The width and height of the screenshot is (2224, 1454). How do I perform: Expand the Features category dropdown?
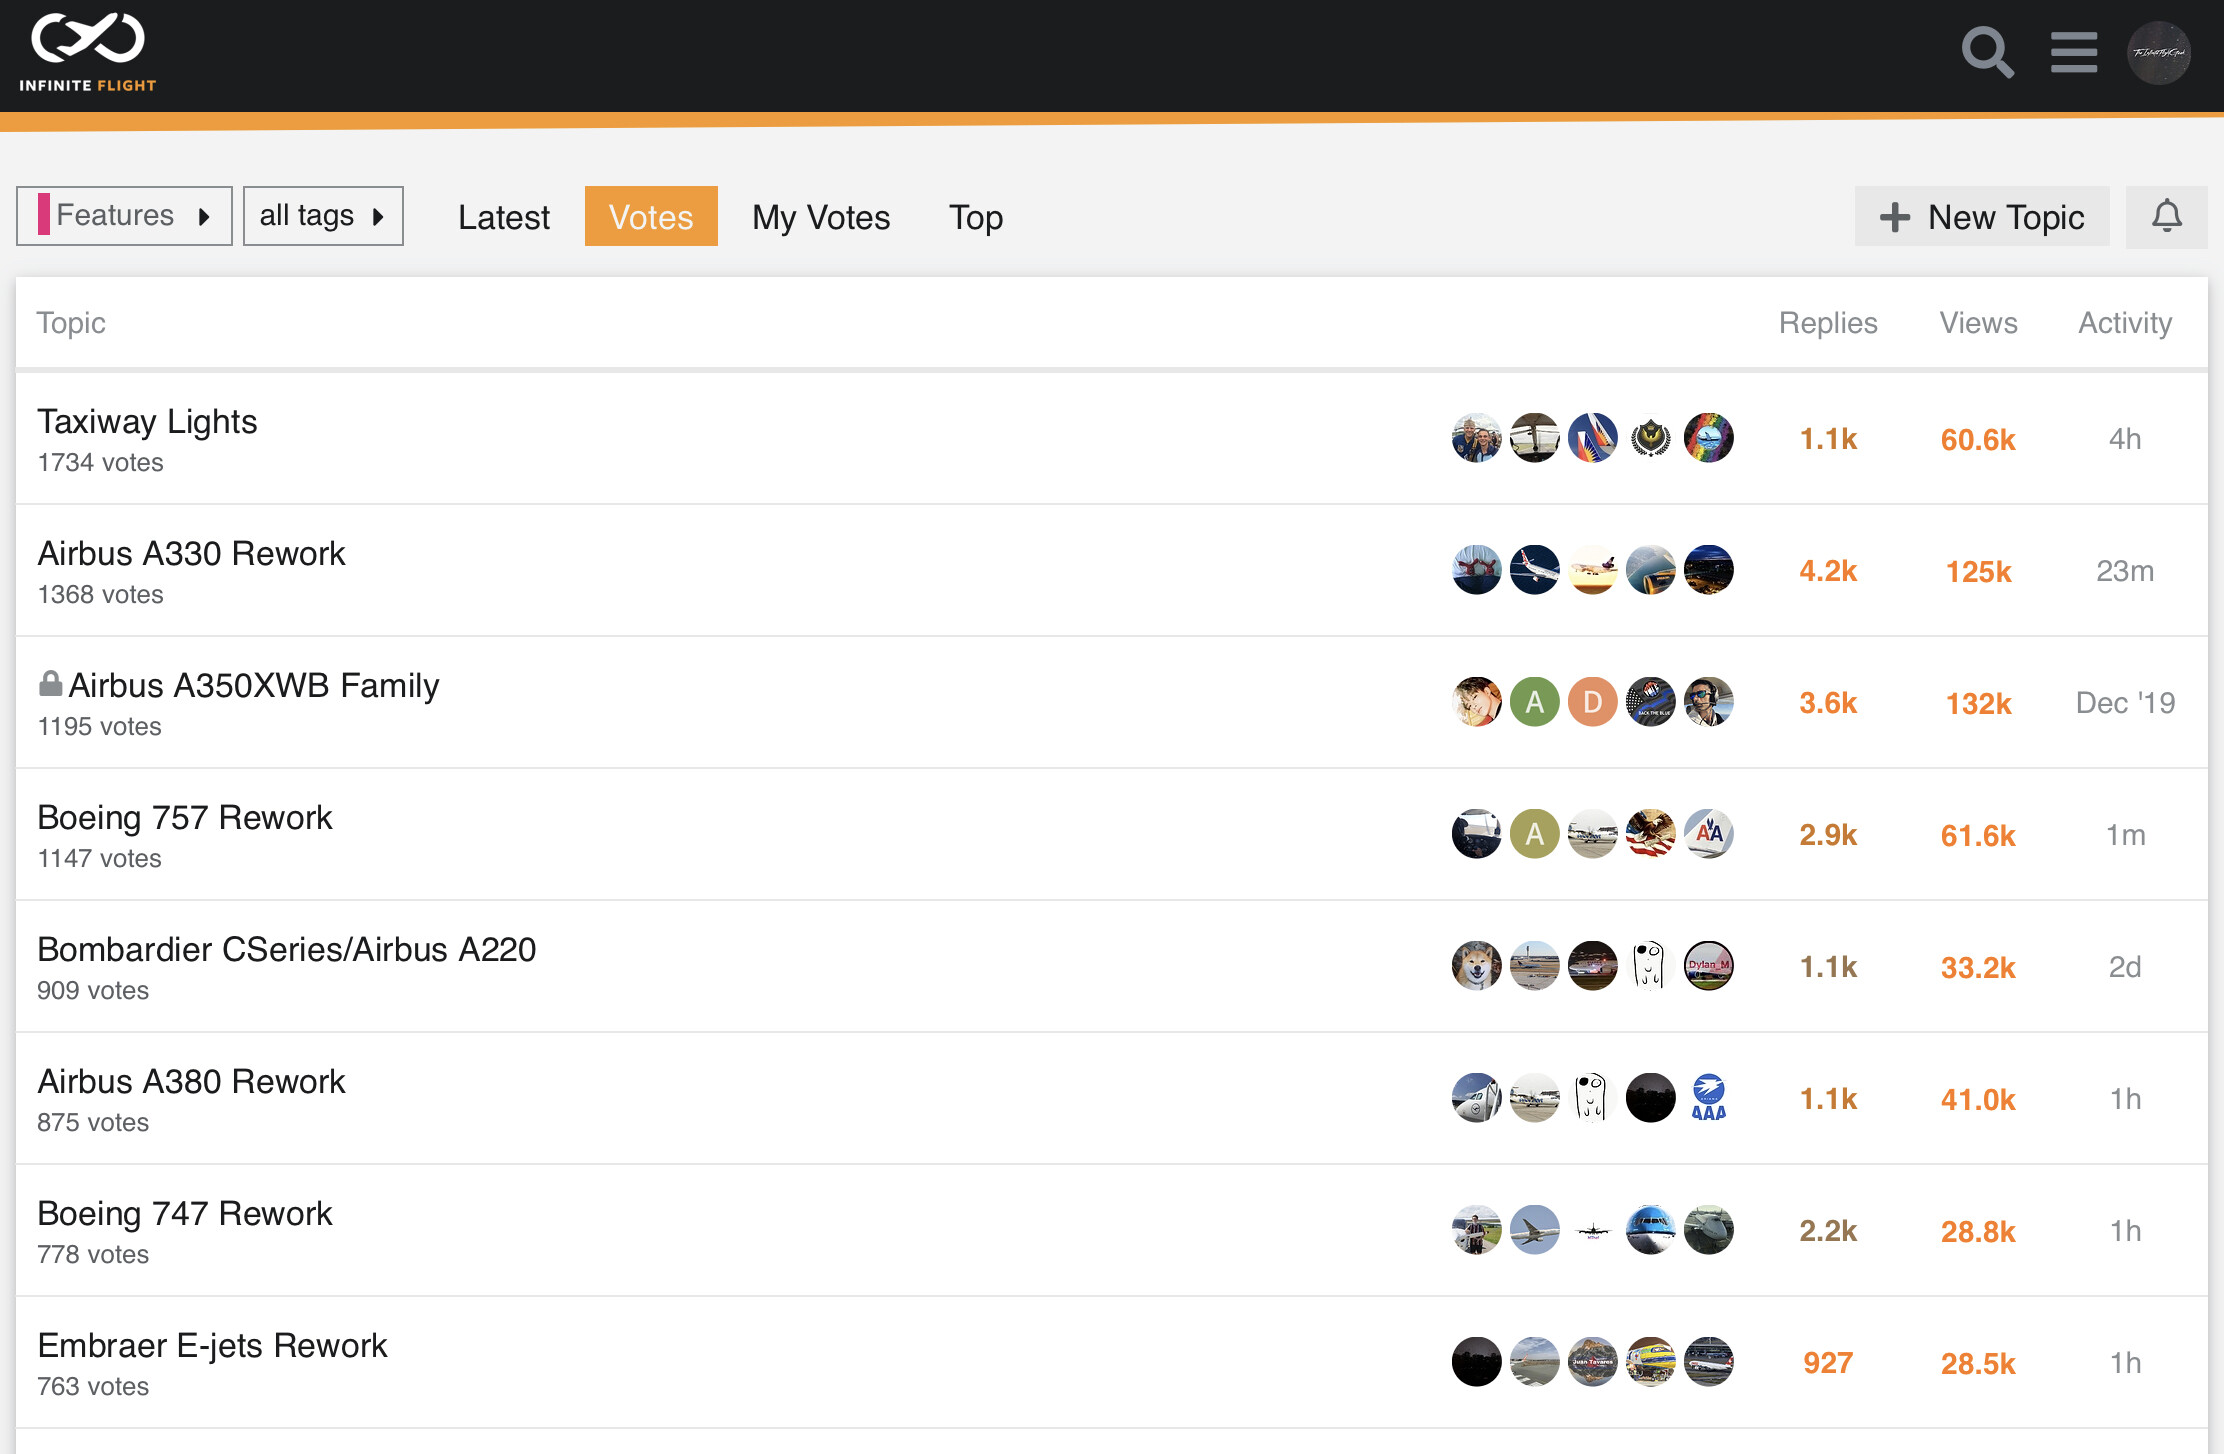coord(124,216)
